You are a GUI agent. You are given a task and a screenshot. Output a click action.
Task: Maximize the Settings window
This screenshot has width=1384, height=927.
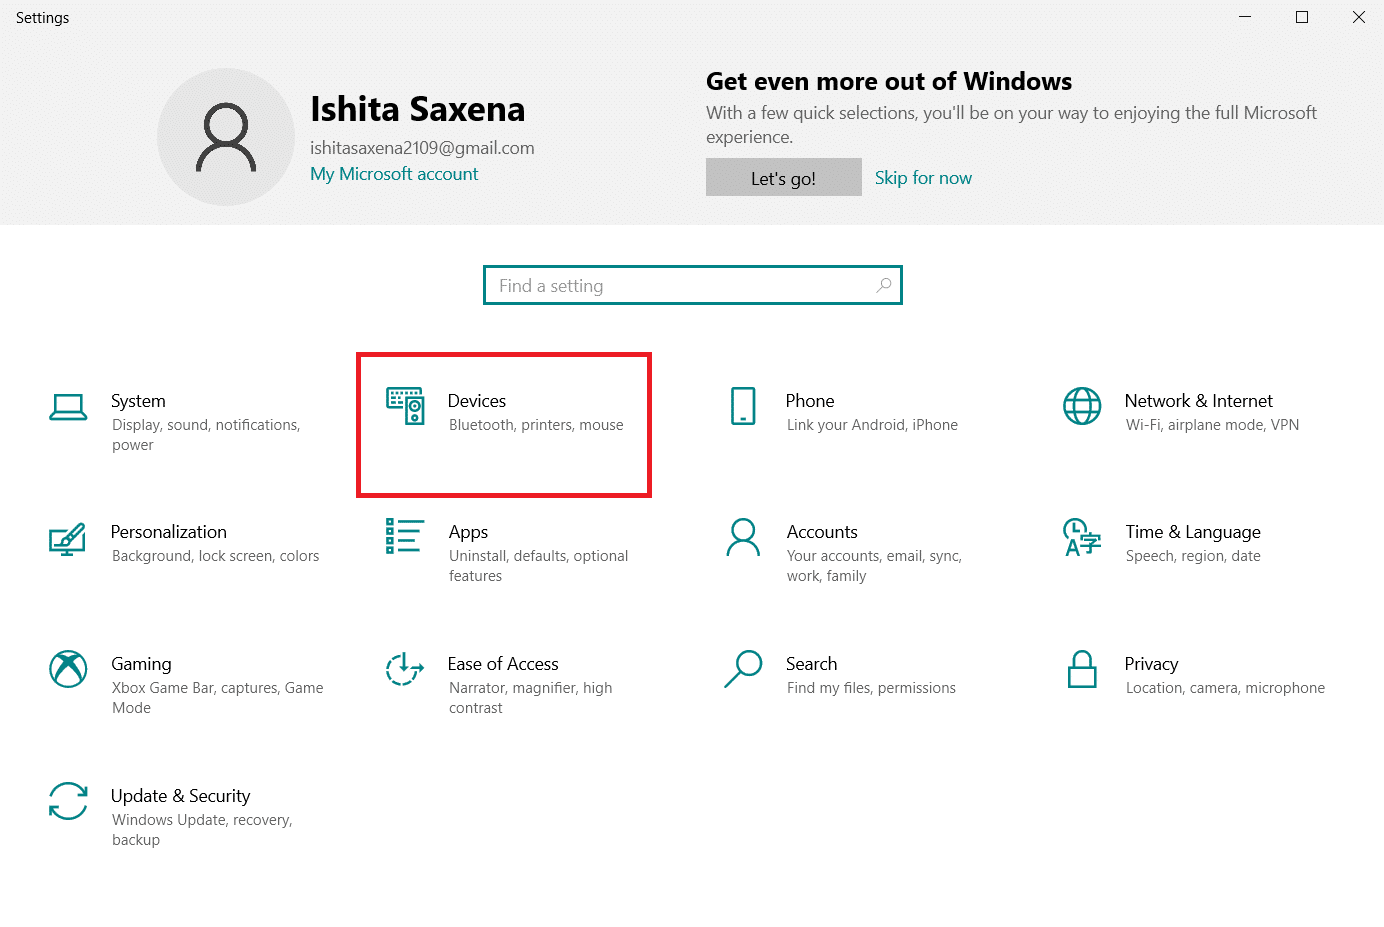pos(1302,17)
